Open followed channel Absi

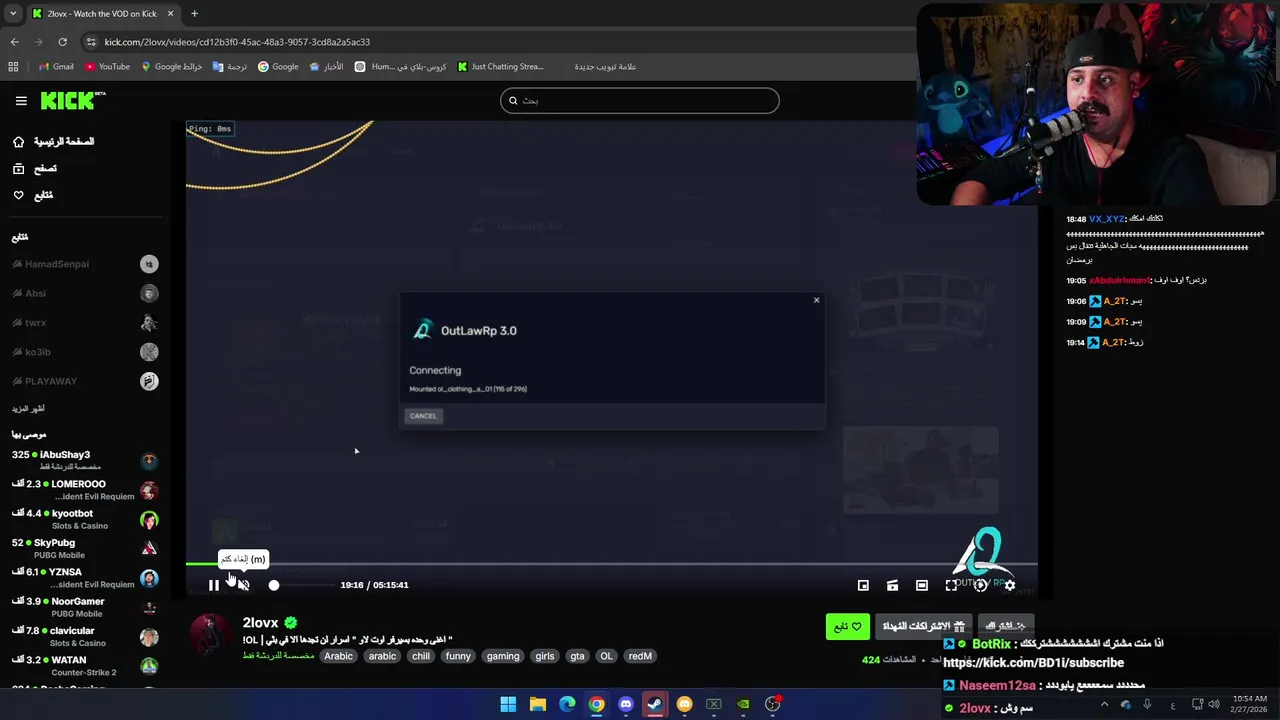click(x=85, y=293)
